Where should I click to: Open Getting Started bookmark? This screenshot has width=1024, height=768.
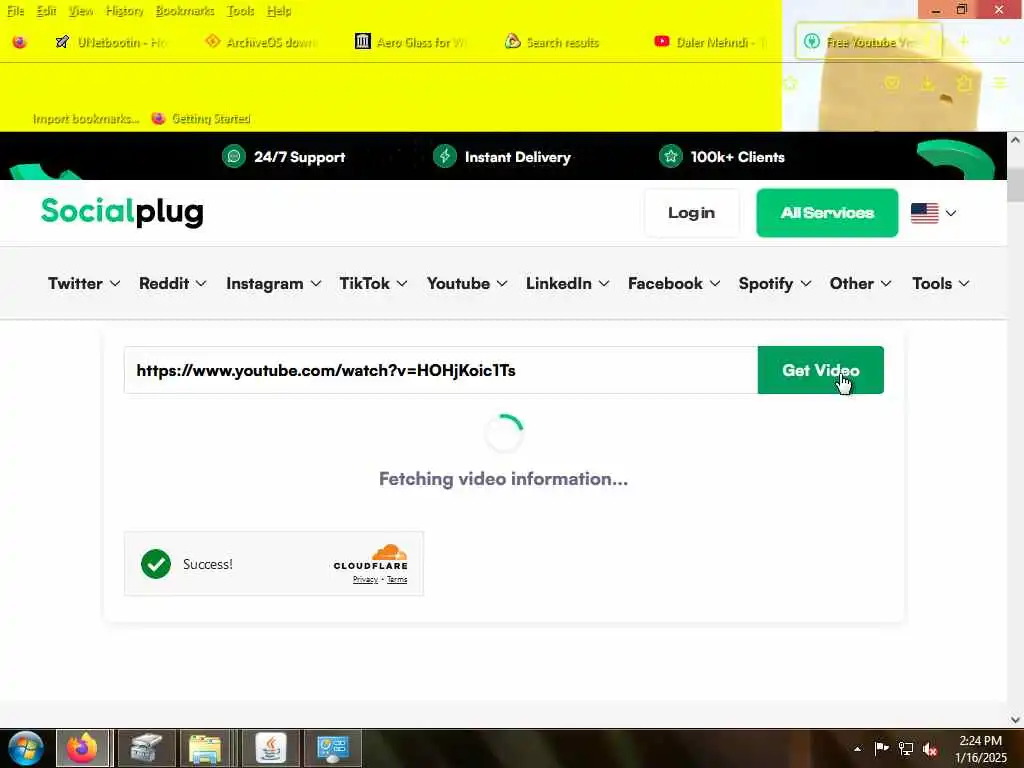tap(200, 119)
